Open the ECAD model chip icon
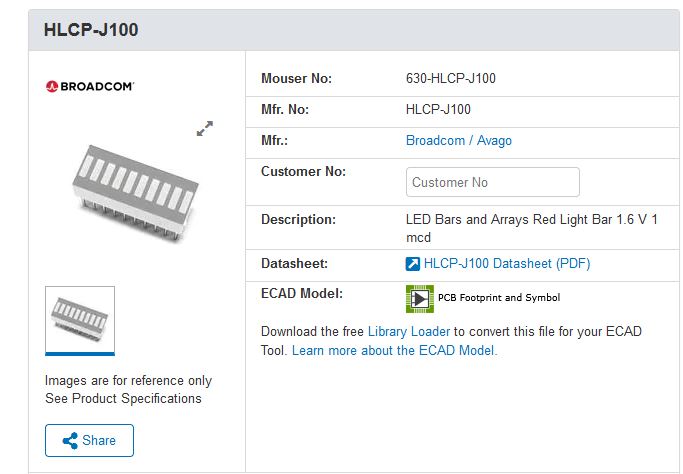Screen dimensions: 683x474 (x=419, y=299)
